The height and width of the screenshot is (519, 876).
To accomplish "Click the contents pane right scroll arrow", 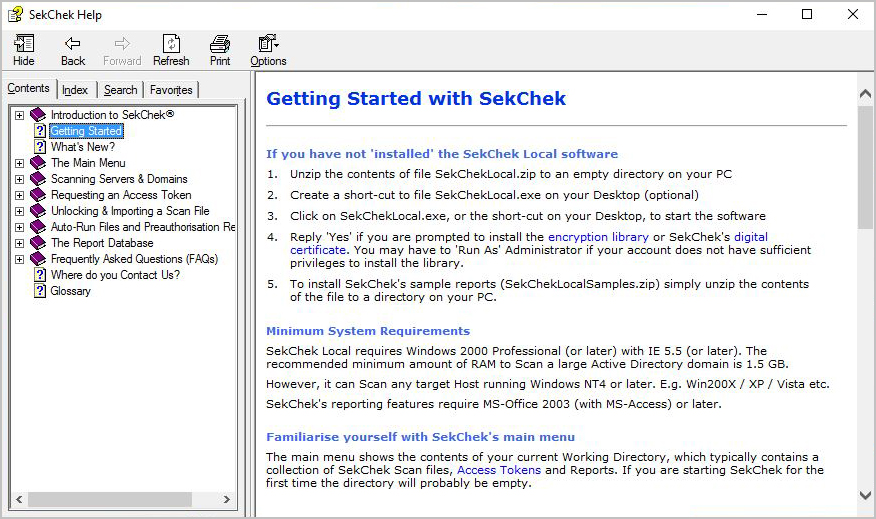I will [226, 499].
